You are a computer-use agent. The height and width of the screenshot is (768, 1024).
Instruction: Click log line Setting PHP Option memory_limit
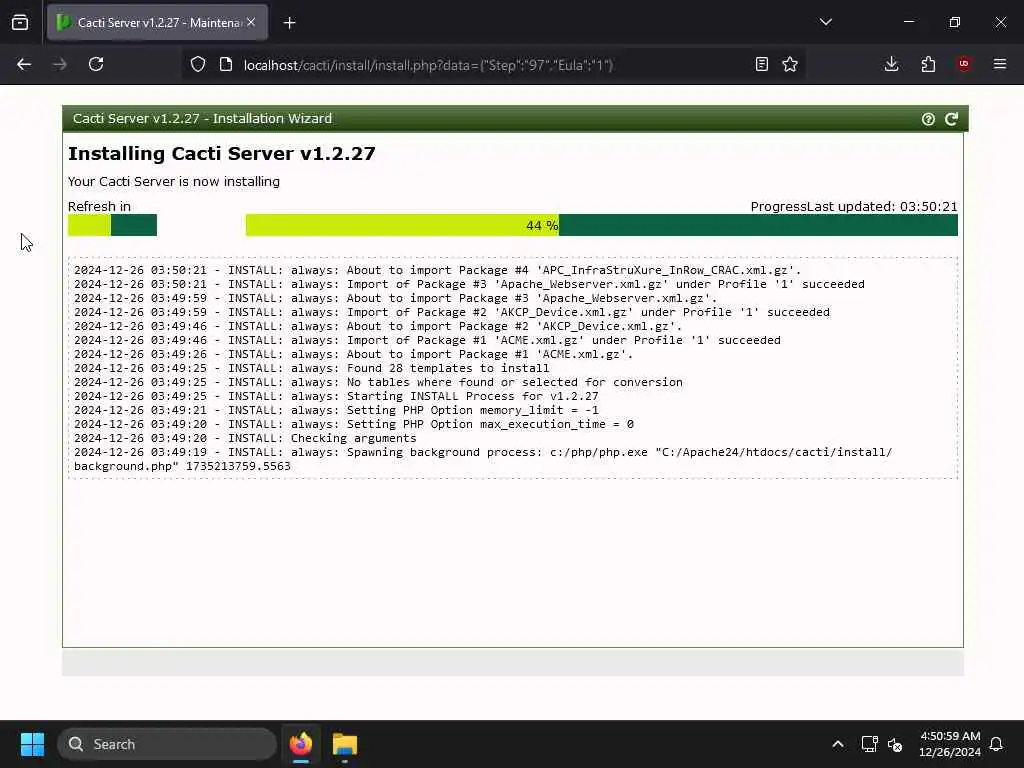coord(336,410)
